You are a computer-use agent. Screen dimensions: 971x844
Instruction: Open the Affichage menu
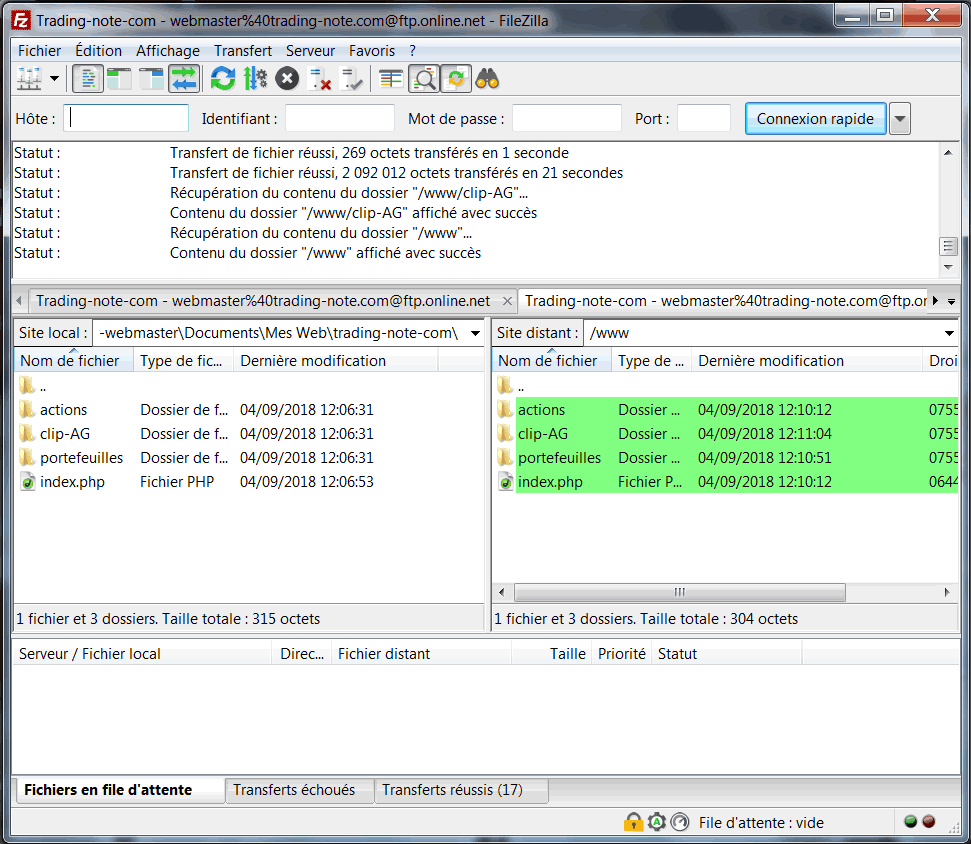click(x=168, y=51)
